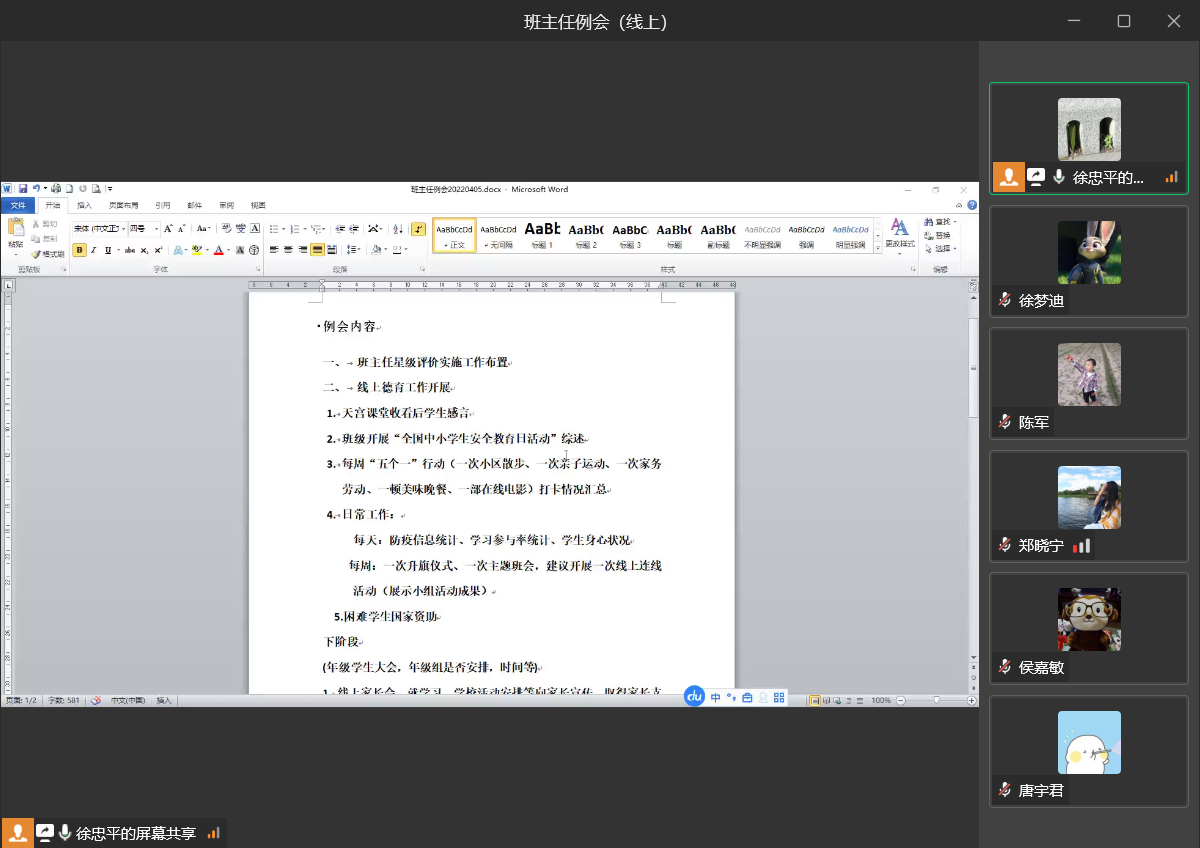
Task: Click the Zoom Out minus icon in status bar
Action: tap(901, 700)
